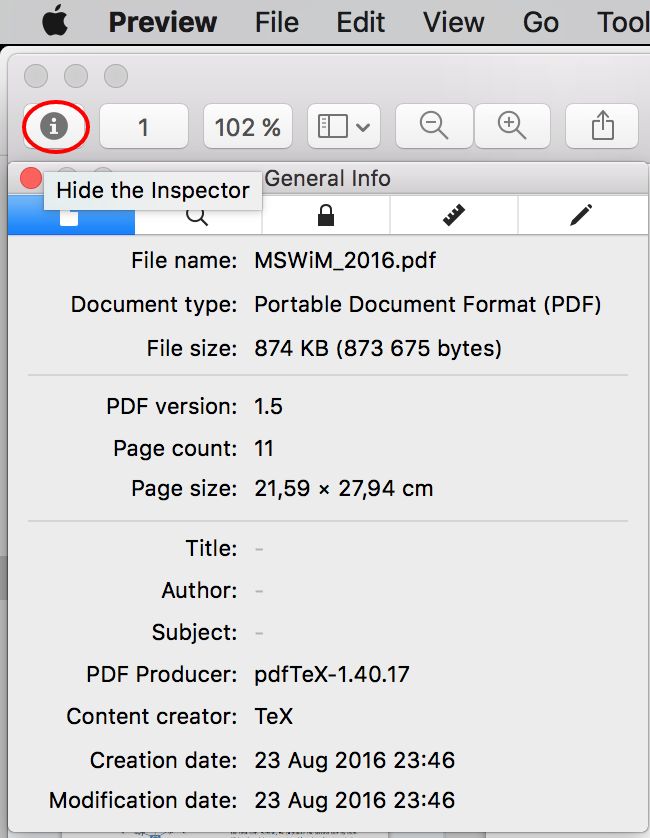
Task: Click the Creation date 23 Aug 2016 value
Action: [x=354, y=760]
